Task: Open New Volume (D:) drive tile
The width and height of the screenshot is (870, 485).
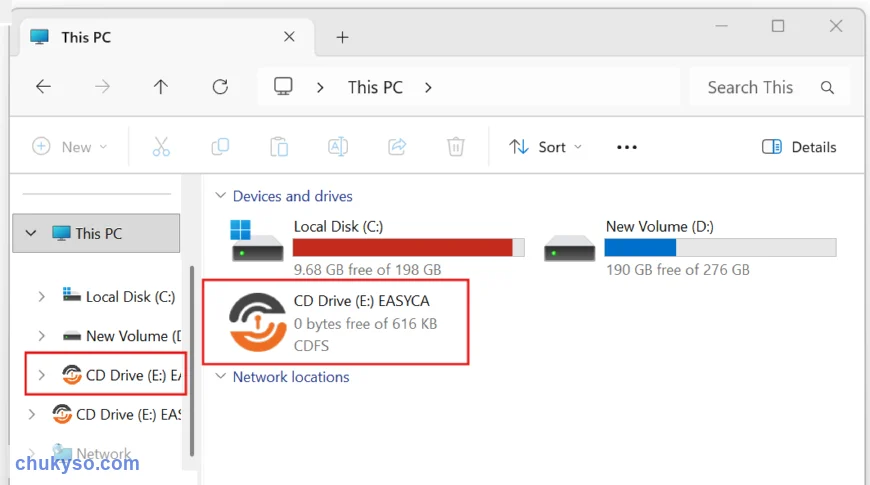Action: (690, 247)
